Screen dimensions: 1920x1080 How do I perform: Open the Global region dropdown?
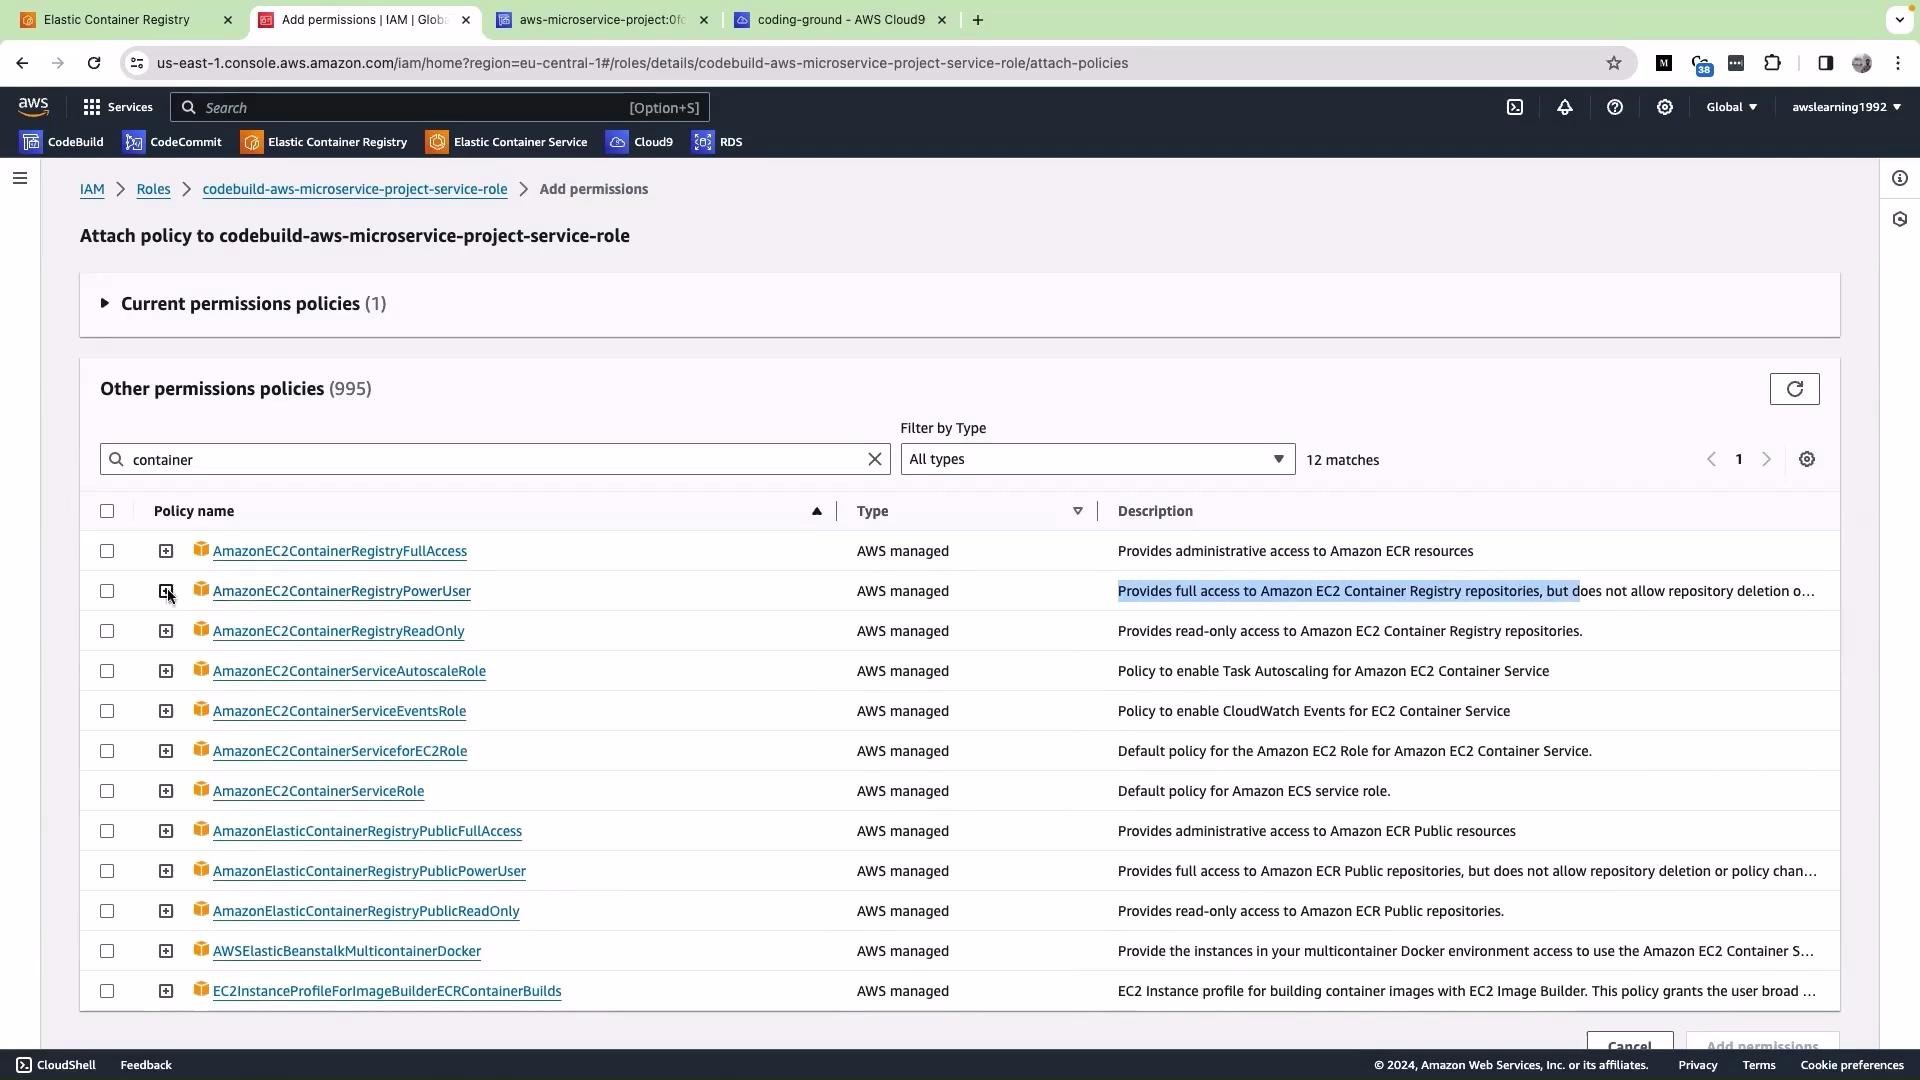pyautogui.click(x=1731, y=107)
